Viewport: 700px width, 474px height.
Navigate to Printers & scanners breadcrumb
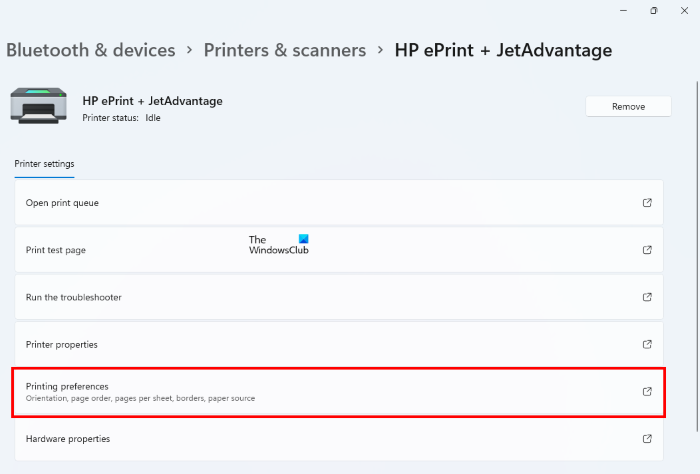[x=285, y=49]
